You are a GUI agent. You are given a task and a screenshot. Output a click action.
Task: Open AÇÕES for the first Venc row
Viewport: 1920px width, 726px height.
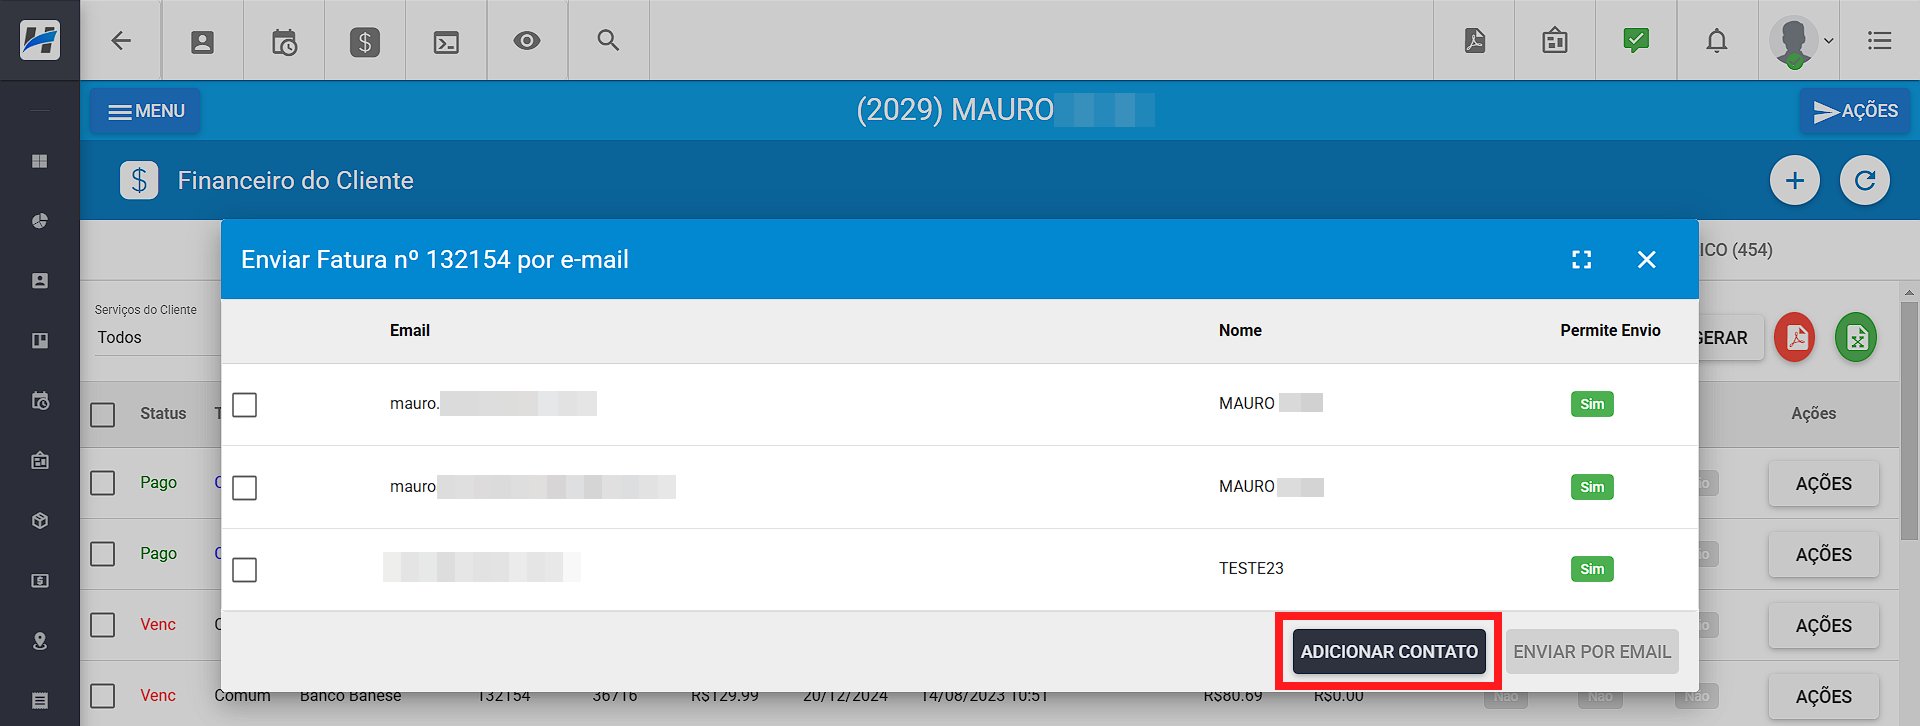pos(1824,626)
